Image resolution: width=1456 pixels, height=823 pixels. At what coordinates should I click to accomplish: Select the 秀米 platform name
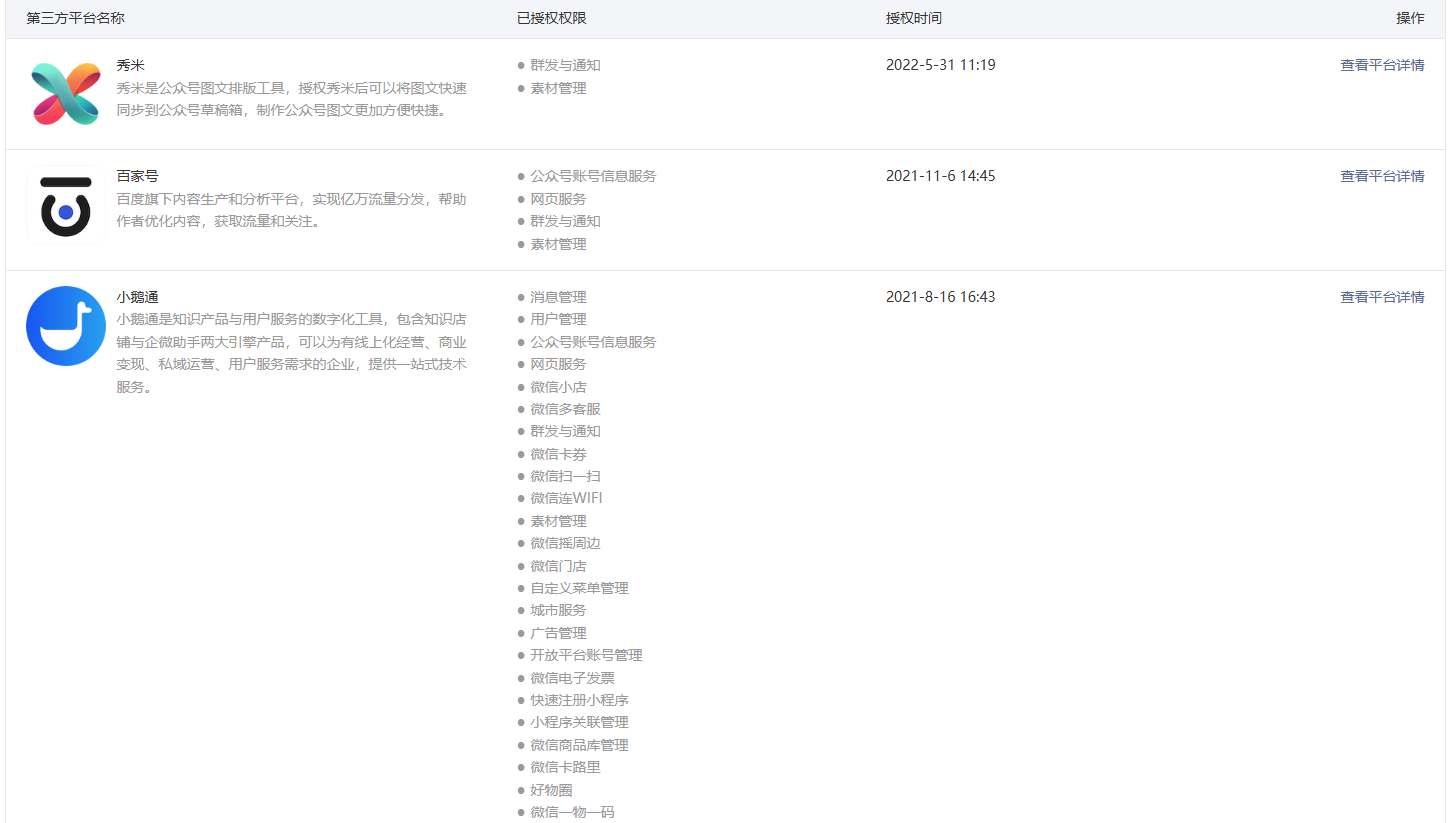click(131, 65)
